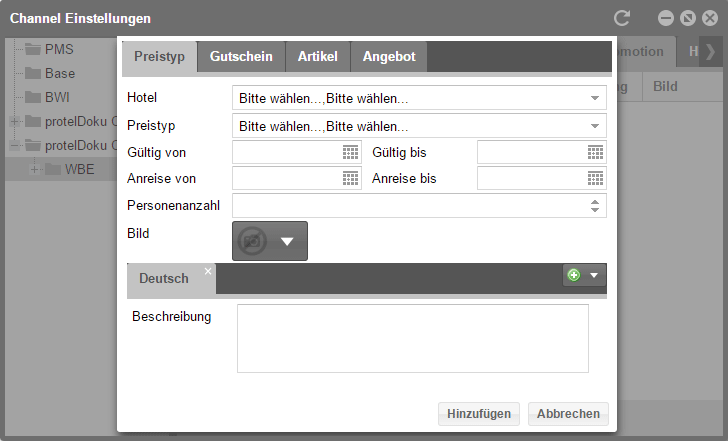728x441 pixels.
Task: Open the Anreise bis calendar picker
Action: (x=595, y=178)
